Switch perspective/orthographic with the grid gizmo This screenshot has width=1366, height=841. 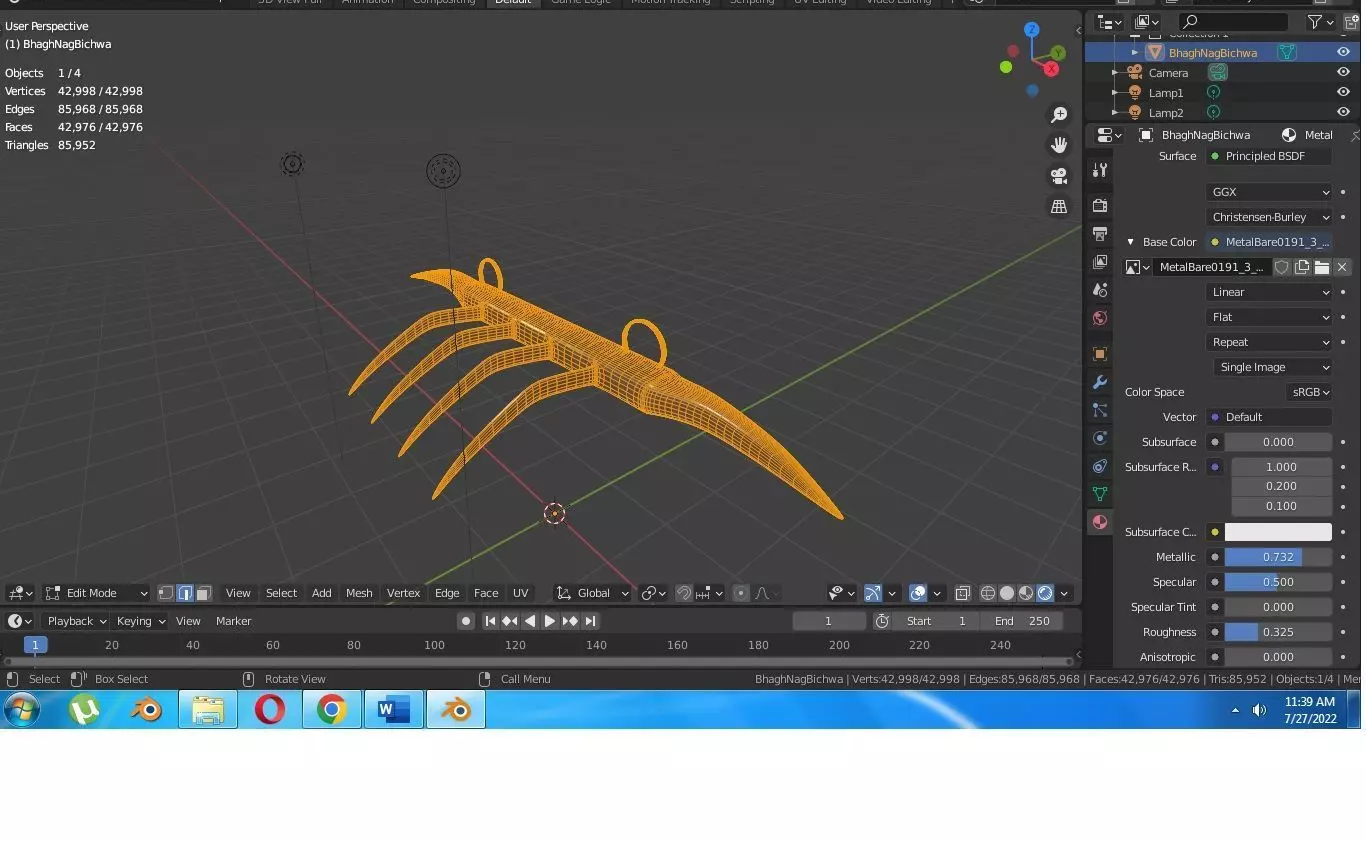pos(1058,206)
